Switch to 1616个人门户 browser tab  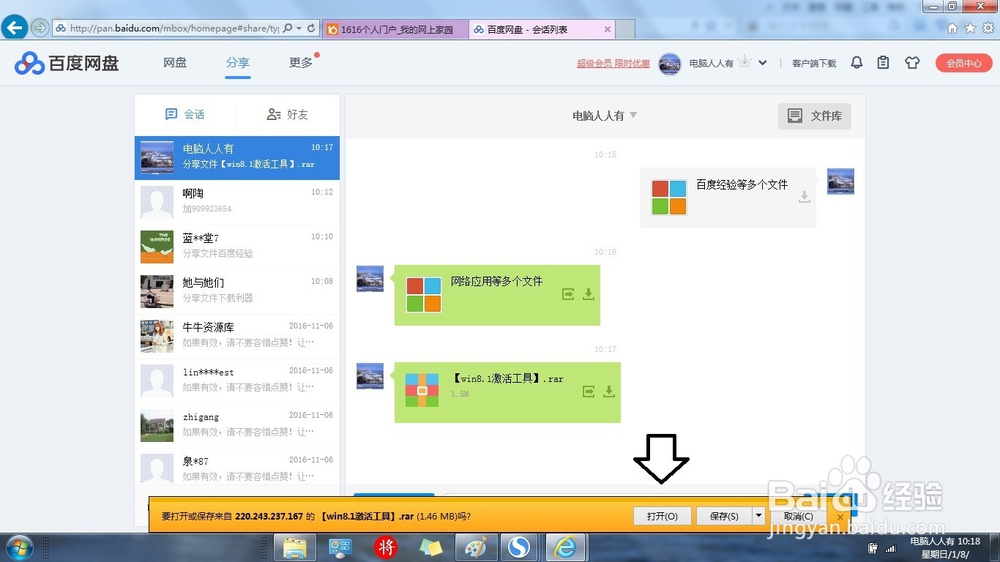click(395, 29)
